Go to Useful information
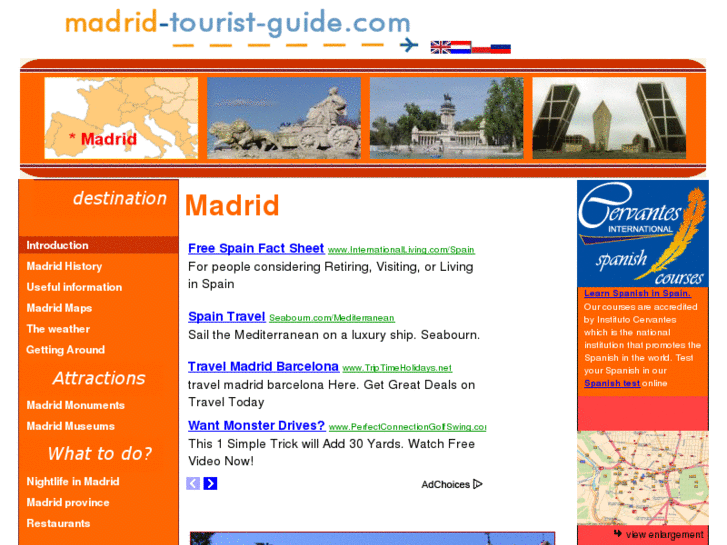The width and height of the screenshot is (727, 545). click(x=74, y=287)
